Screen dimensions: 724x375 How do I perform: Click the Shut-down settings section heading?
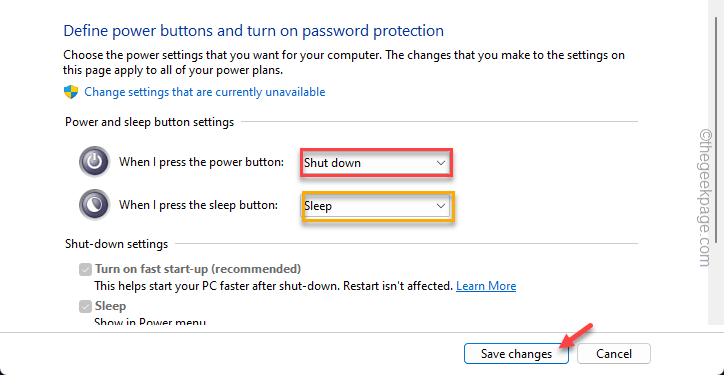click(x=116, y=243)
